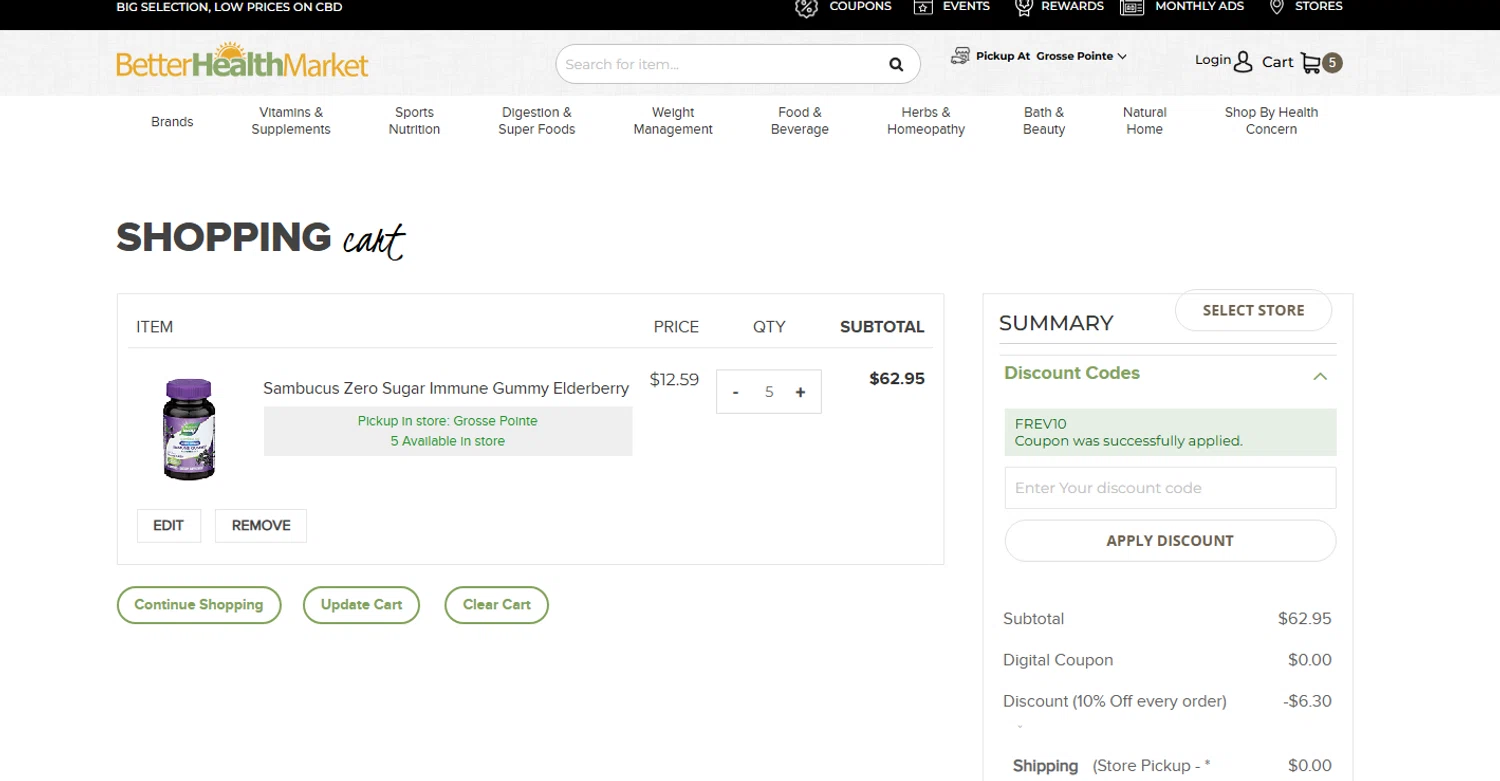1500x781 pixels.
Task: Click the item subtotal $62.95 in the table
Action: [897, 379]
